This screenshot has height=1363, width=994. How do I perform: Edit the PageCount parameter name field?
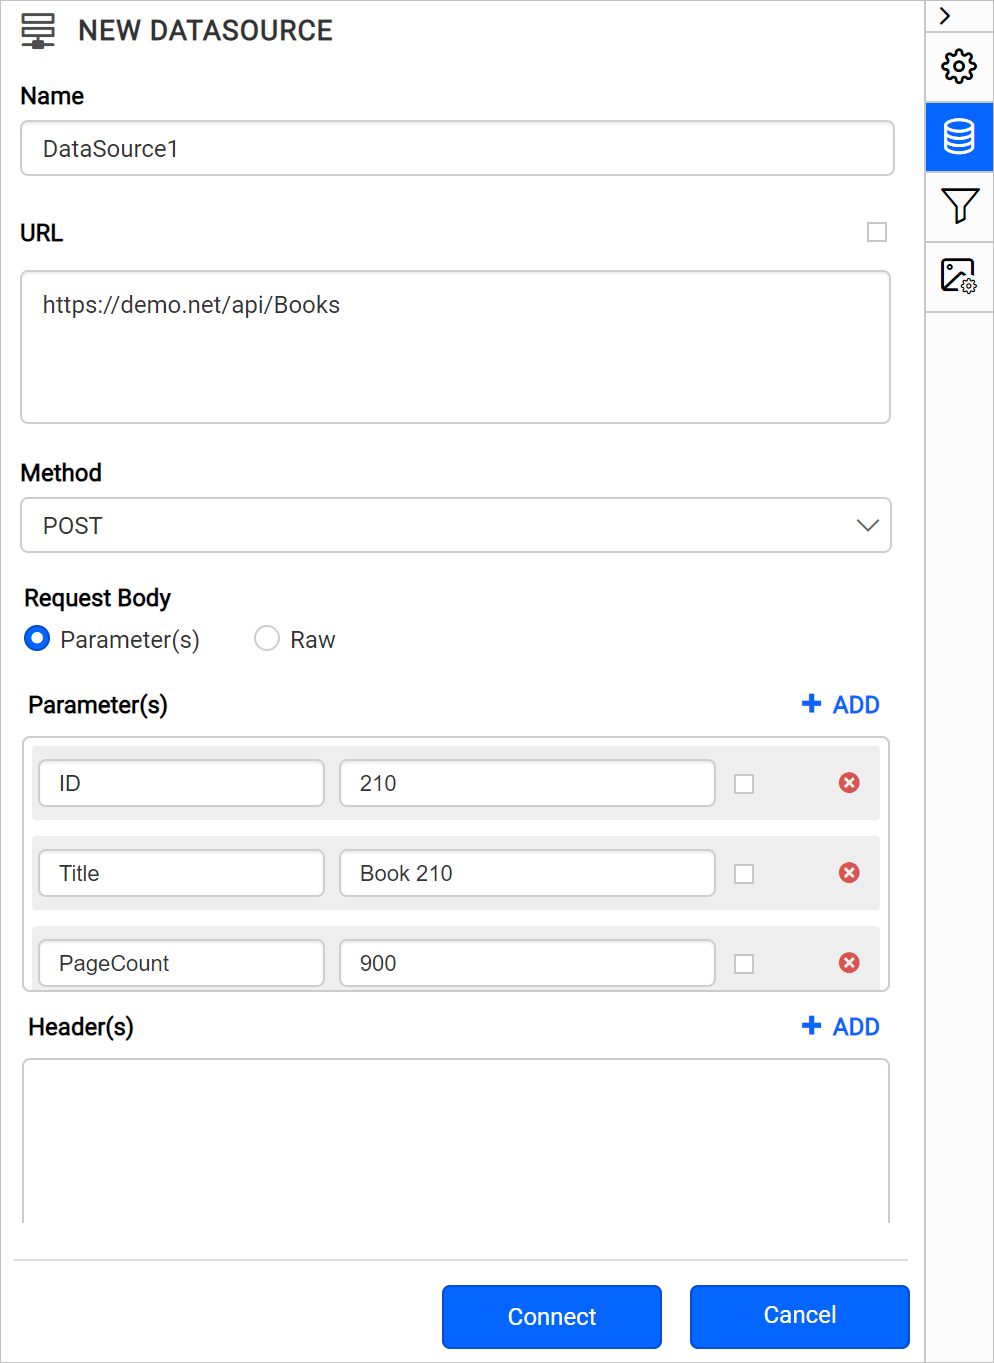coord(181,963)
